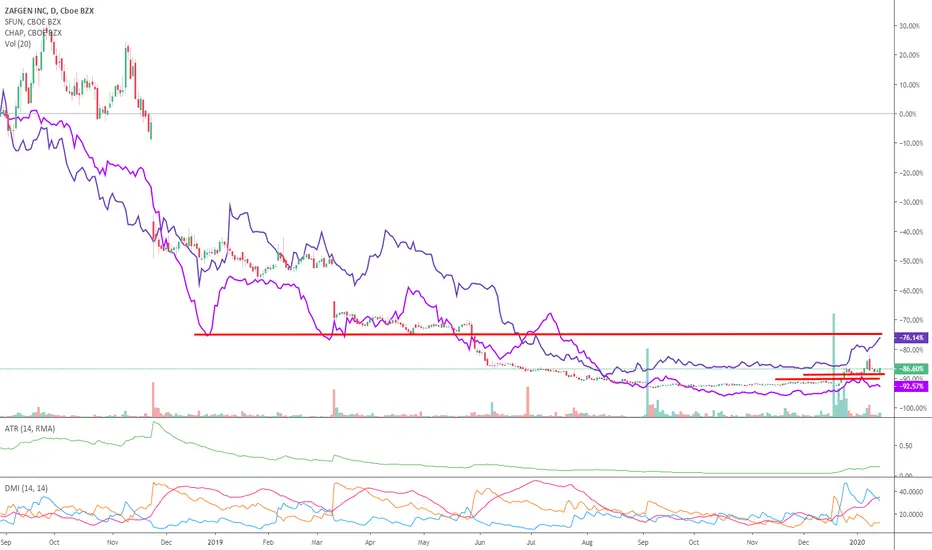Click the 2019 label on the time axis
932x550 pixels.
pos(215,542)
